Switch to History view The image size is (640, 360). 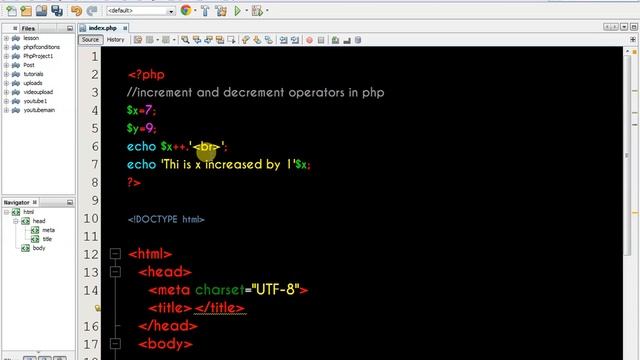pyautogui.click(x=115, y=40)
